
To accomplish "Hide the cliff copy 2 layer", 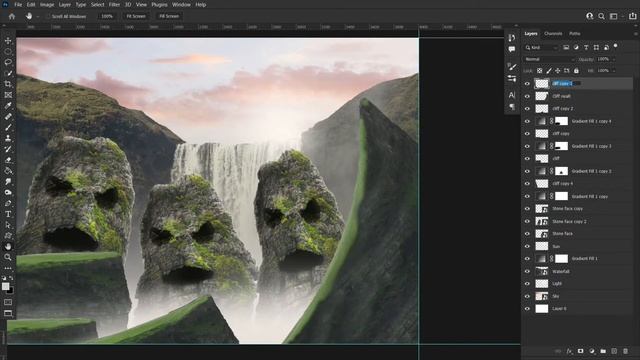I will click(x=527, y=109).
